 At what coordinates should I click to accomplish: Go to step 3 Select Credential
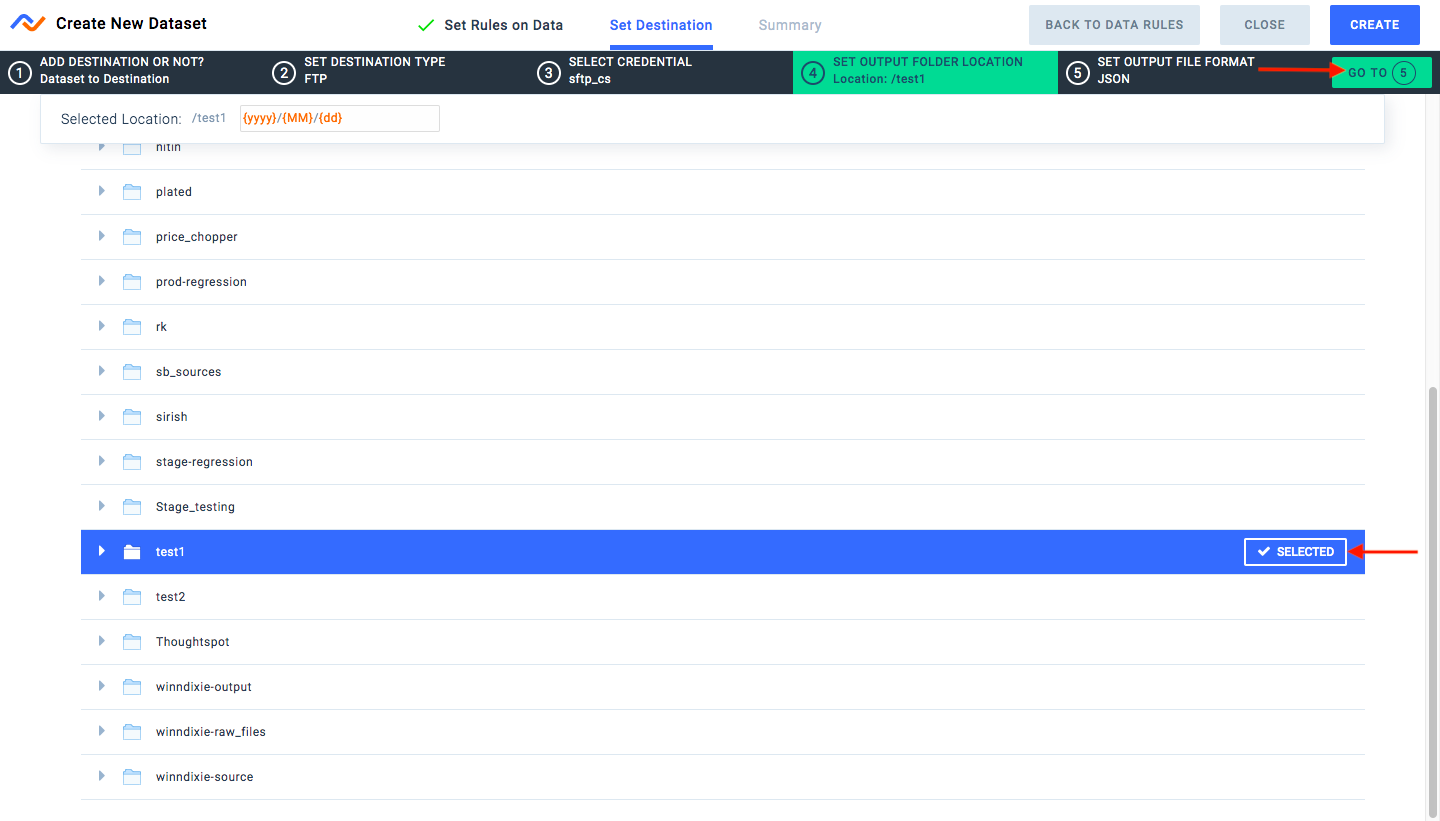pos(661,72)
